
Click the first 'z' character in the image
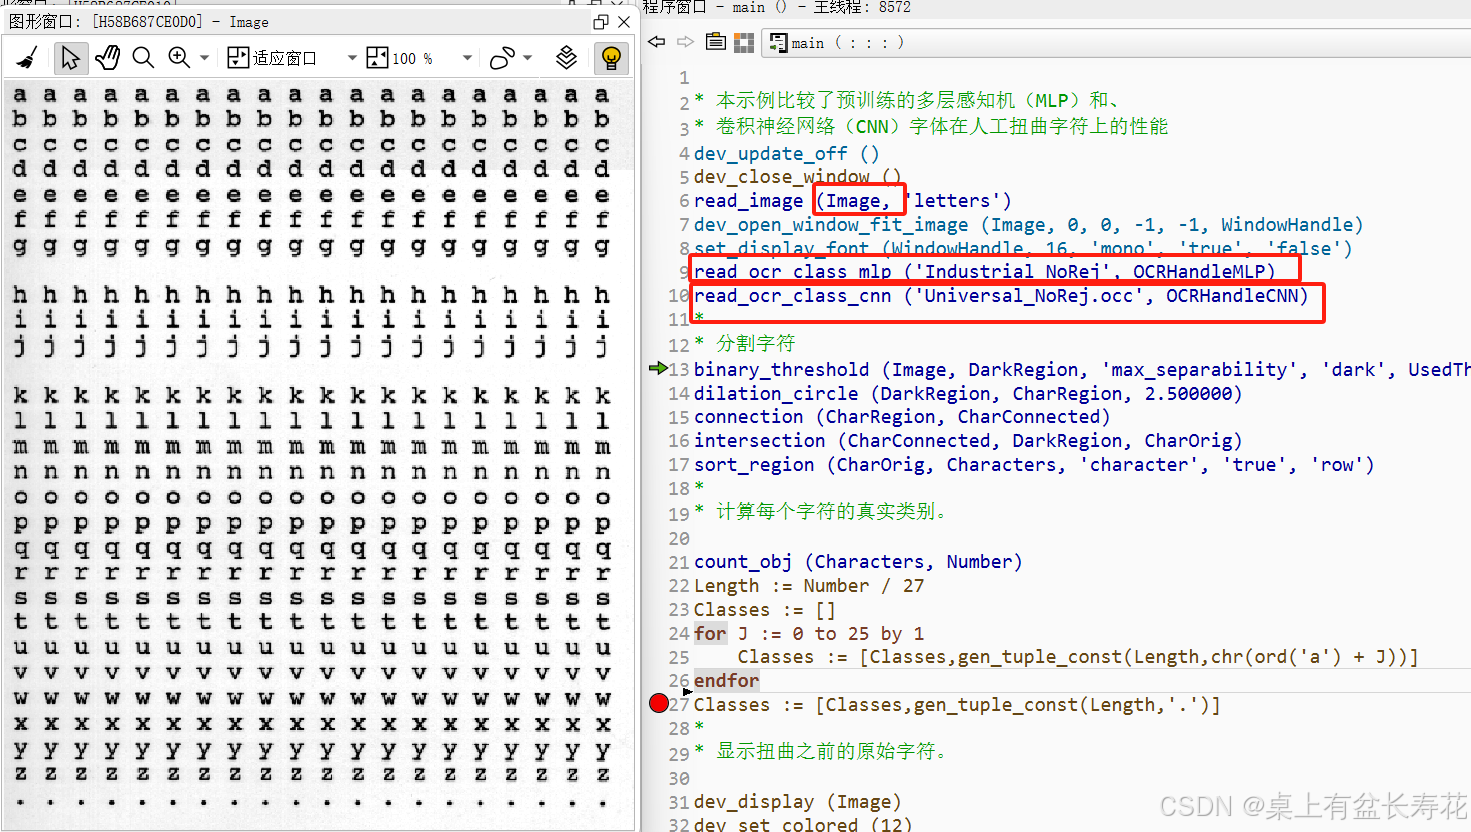[20, 774]
